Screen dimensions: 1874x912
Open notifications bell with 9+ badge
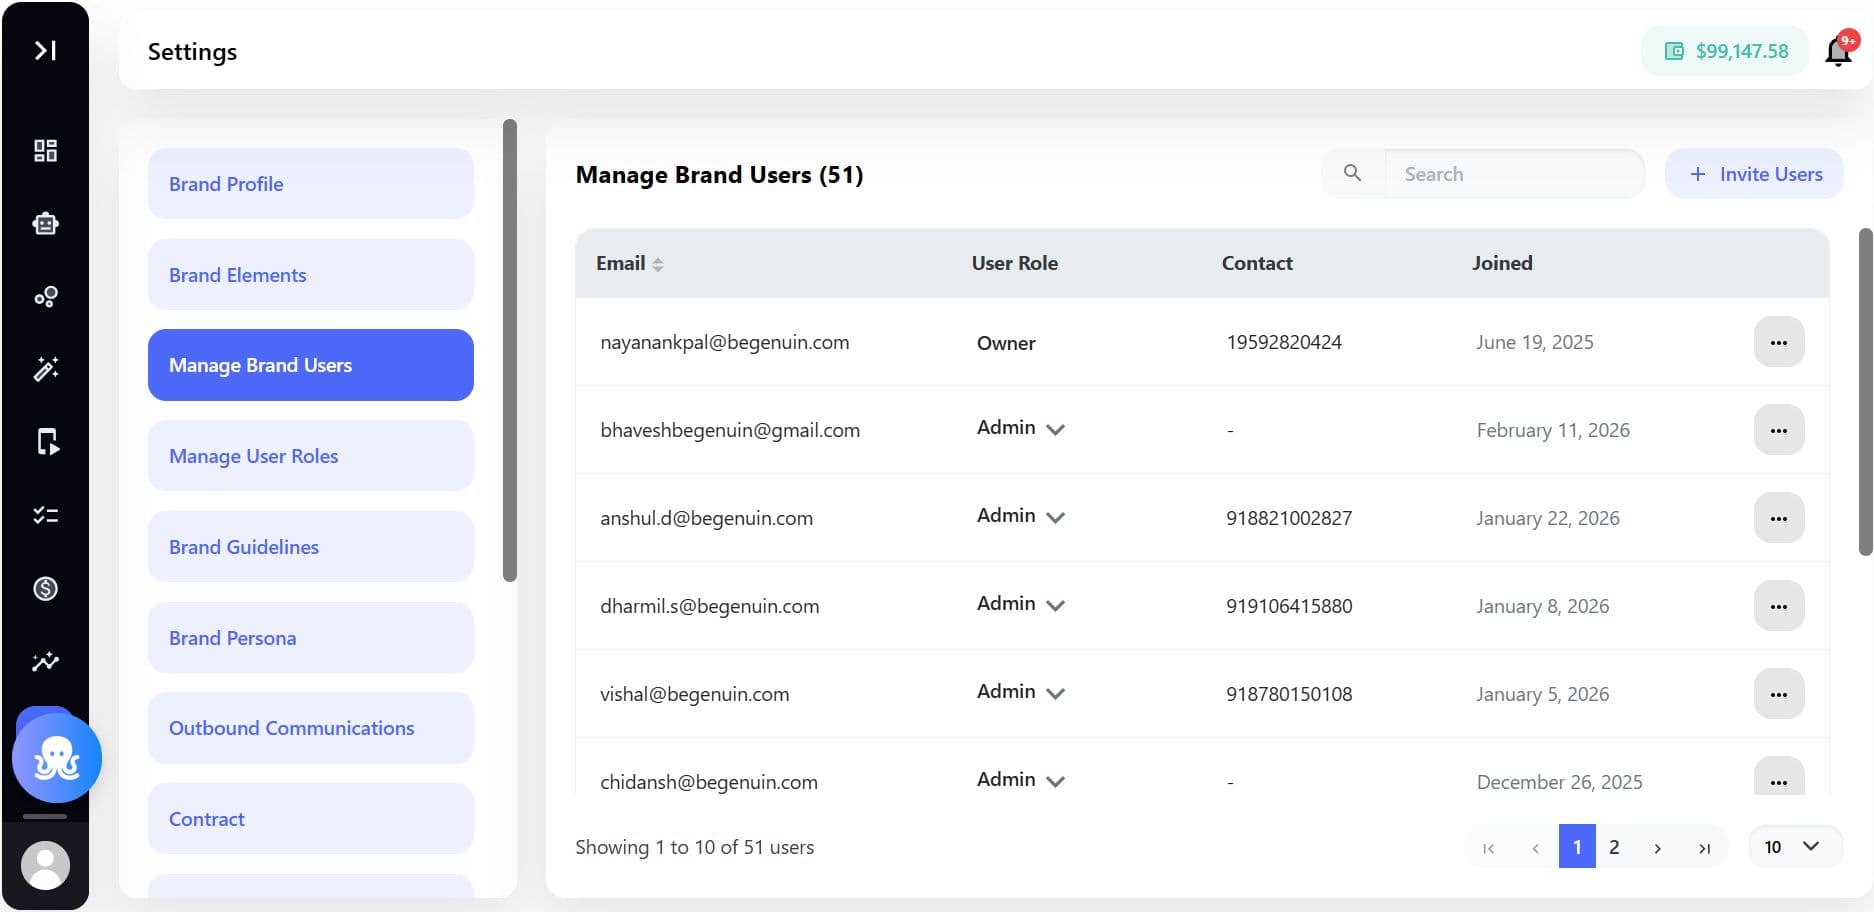tap(1839, 50)
